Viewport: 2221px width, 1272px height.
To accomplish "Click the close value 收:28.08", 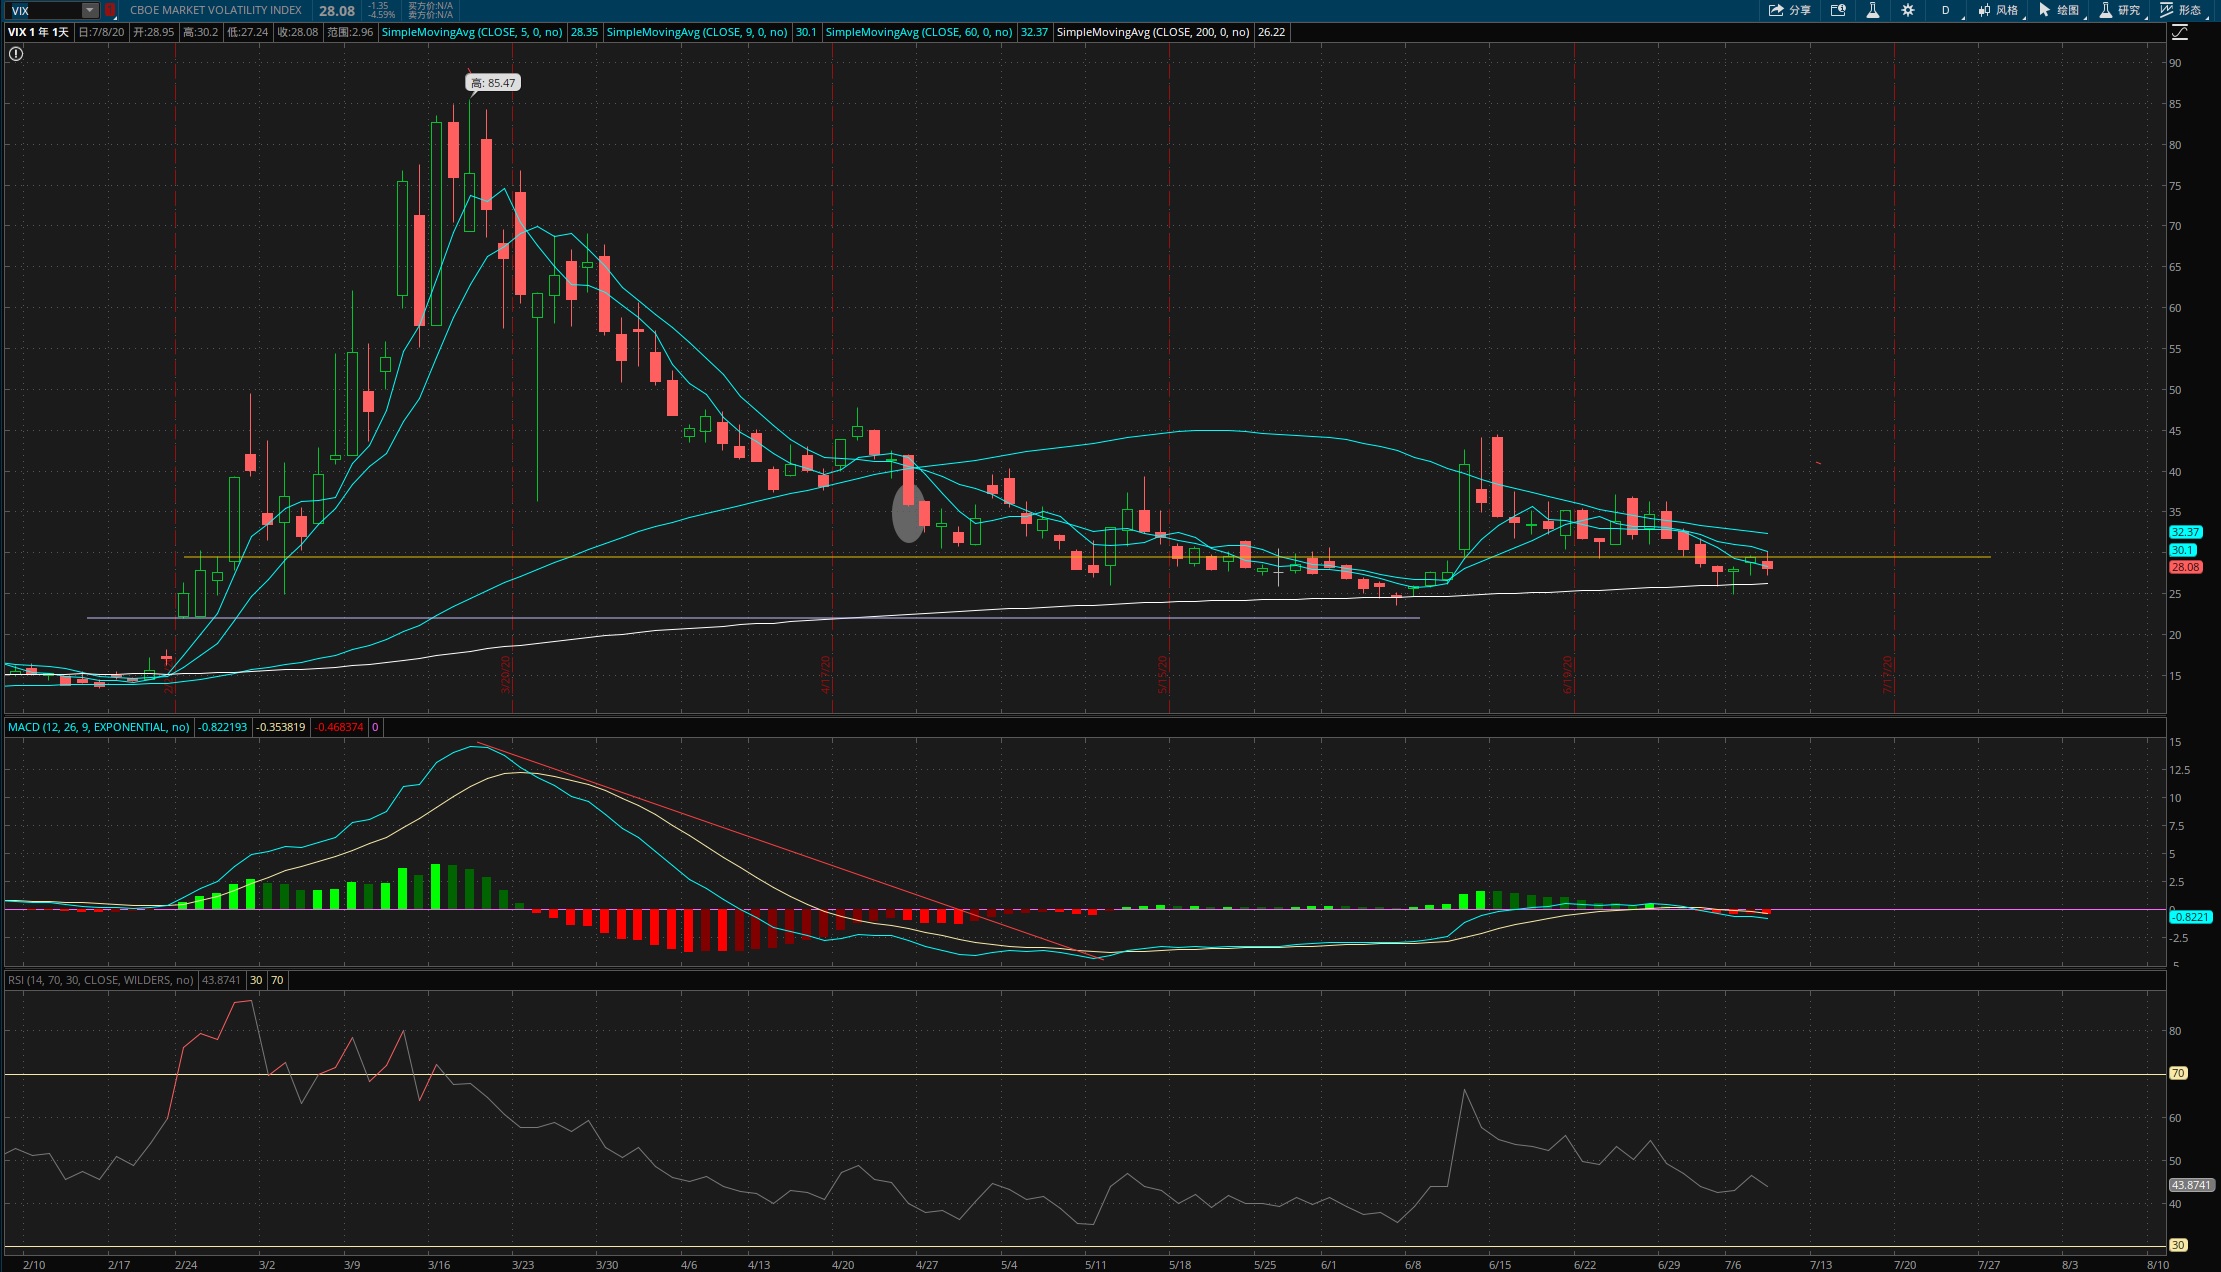I will point(298,32).
